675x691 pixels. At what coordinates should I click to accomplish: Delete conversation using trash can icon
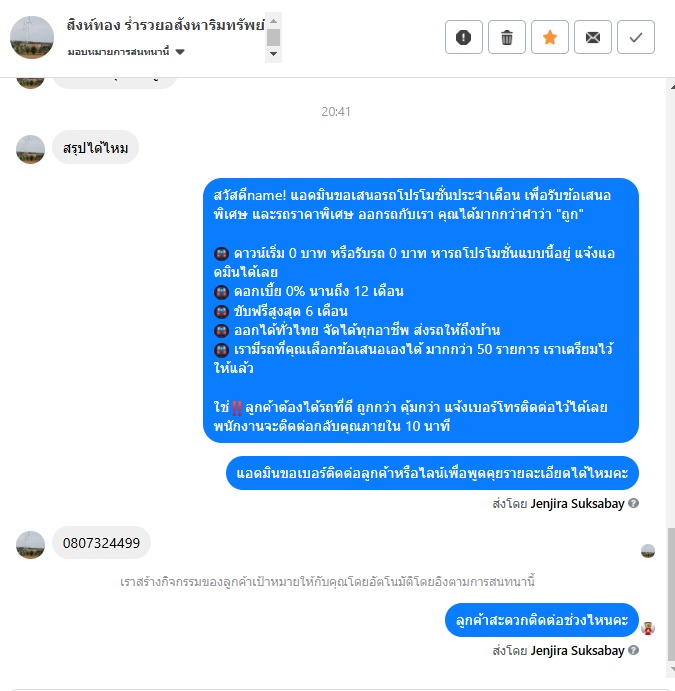(x=507, y=37)
